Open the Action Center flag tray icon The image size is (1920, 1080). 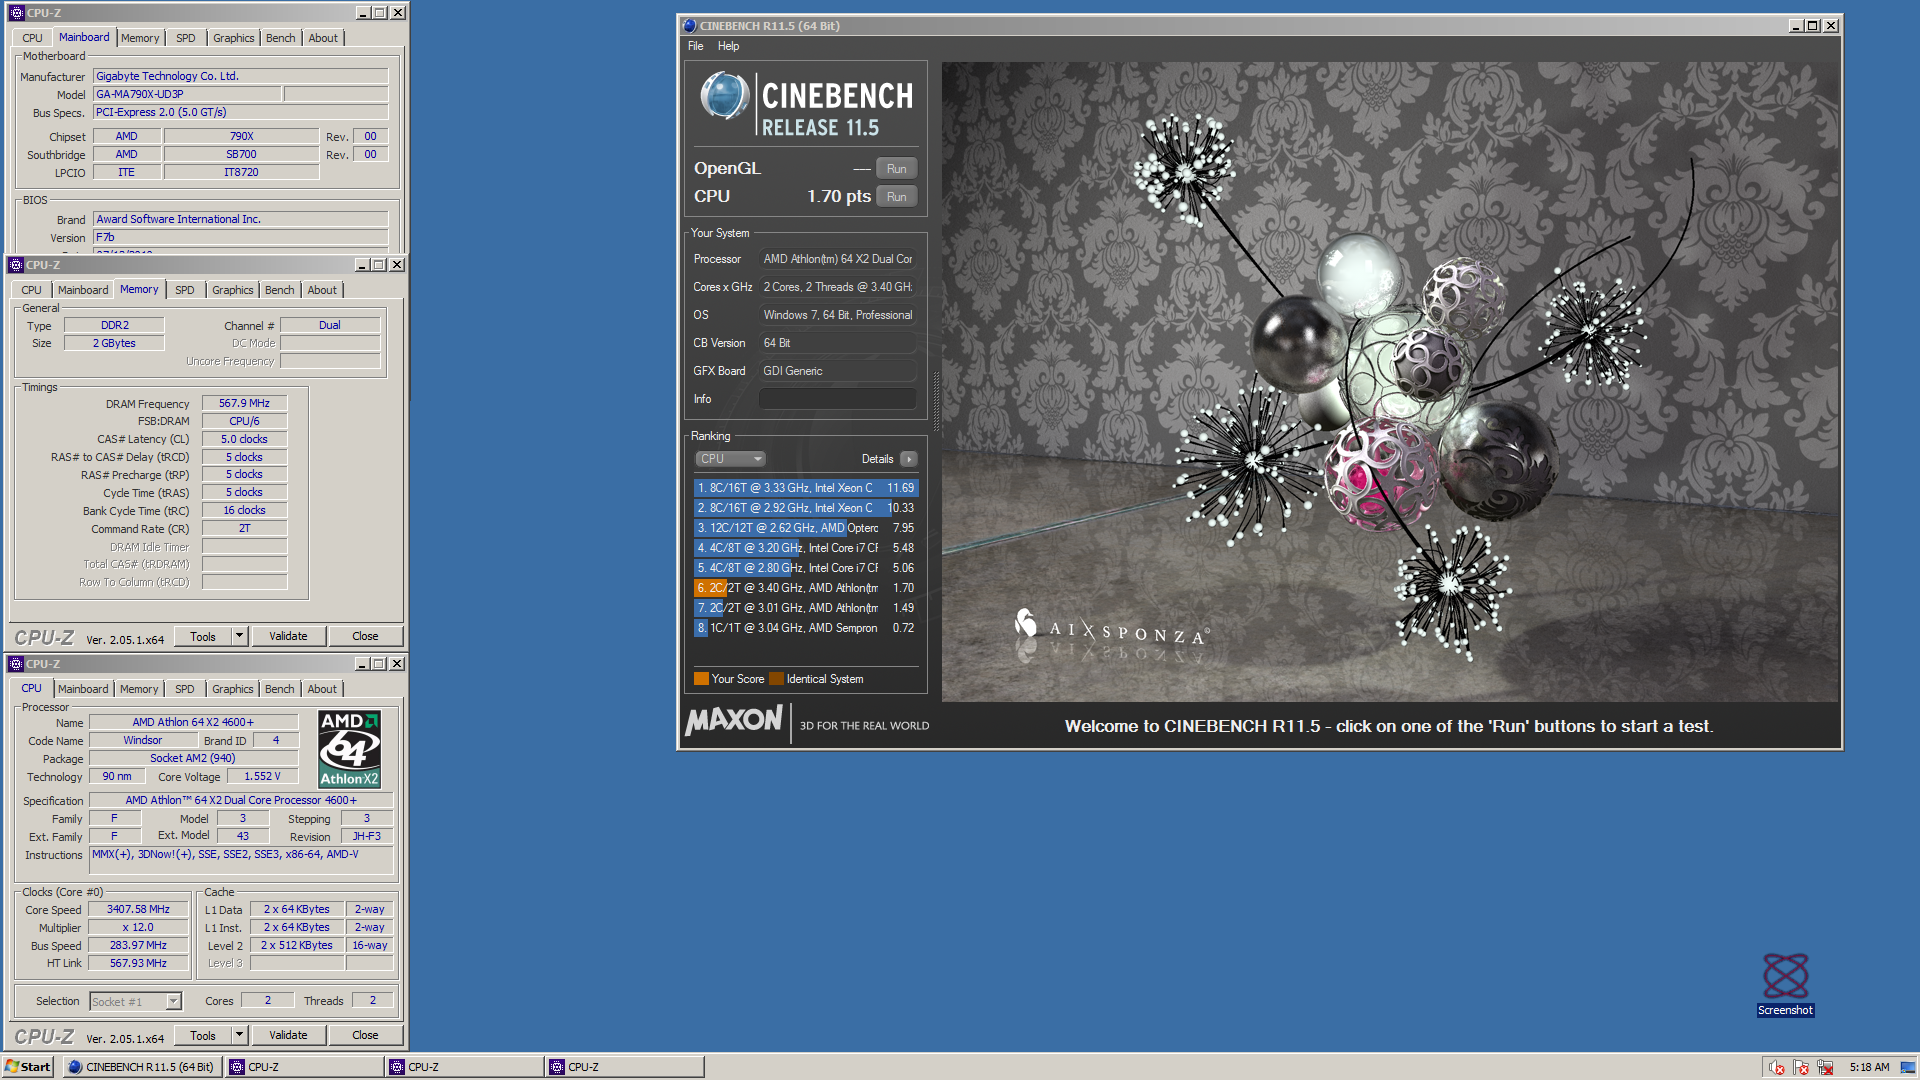(x=1801, y=1067)
